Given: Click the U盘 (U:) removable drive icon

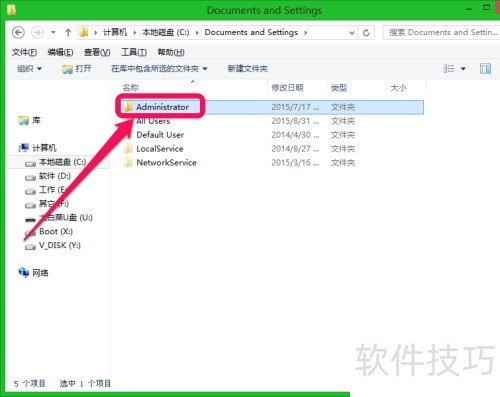Looking at the screenshot, I should coord(30,219).
